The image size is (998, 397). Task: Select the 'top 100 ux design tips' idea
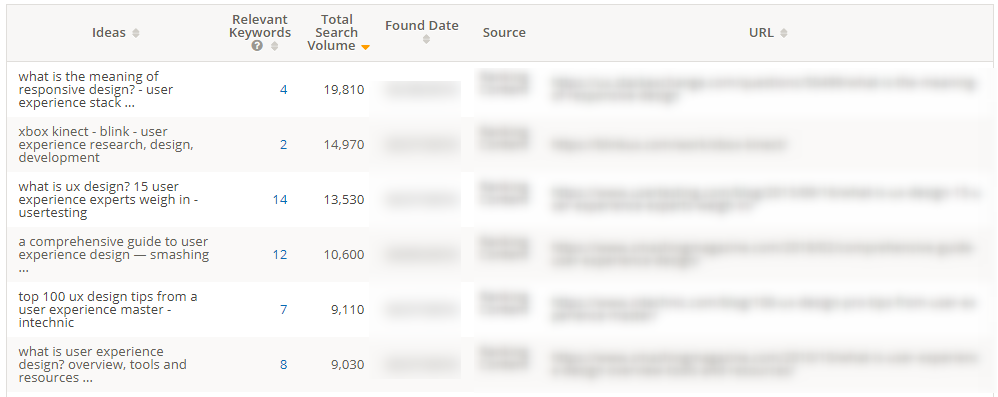(x=108, y=310)
